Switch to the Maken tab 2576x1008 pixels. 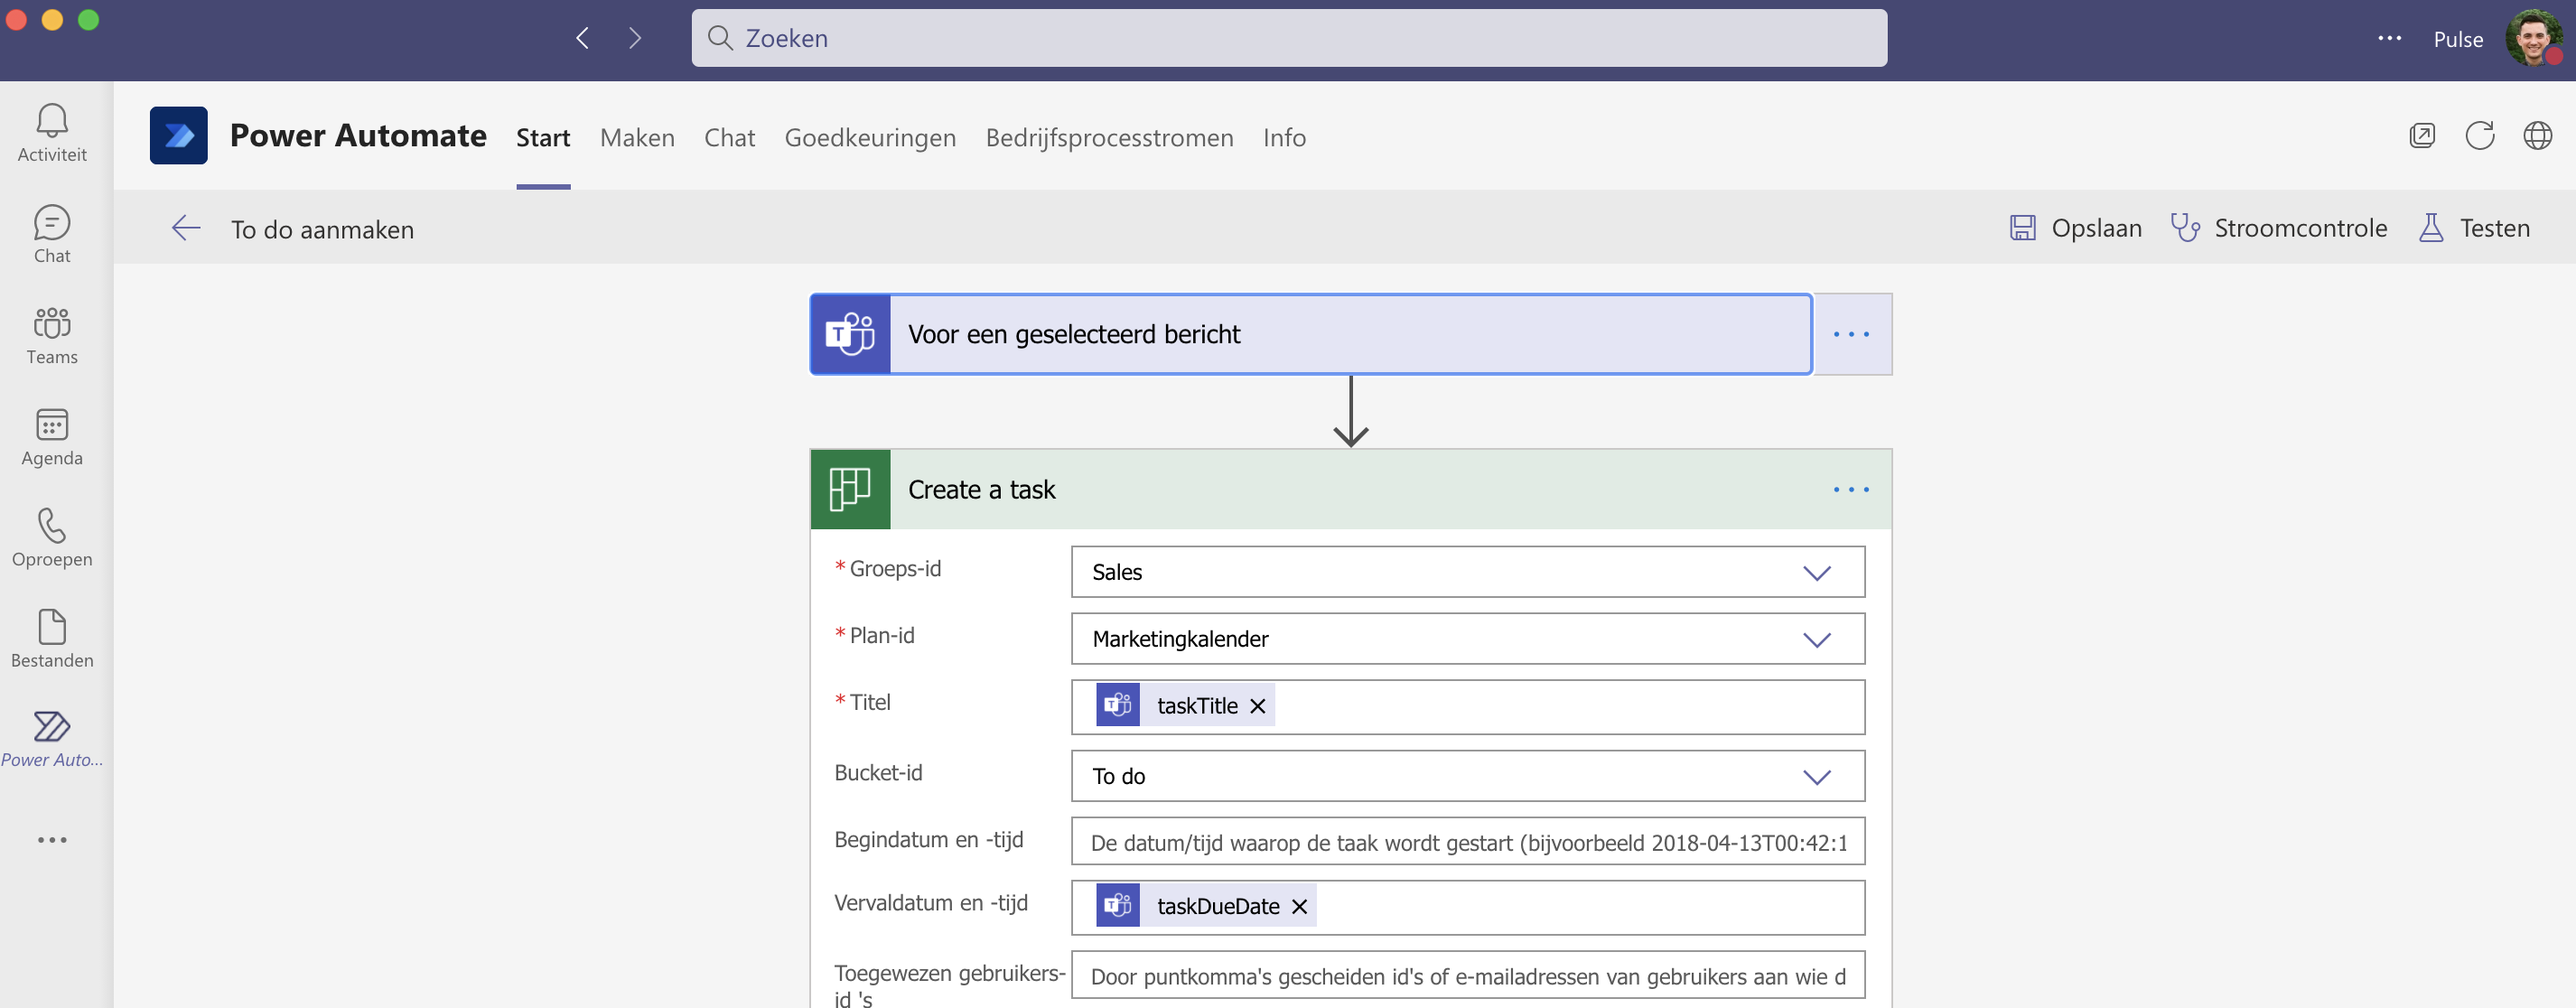click(637, 138)
